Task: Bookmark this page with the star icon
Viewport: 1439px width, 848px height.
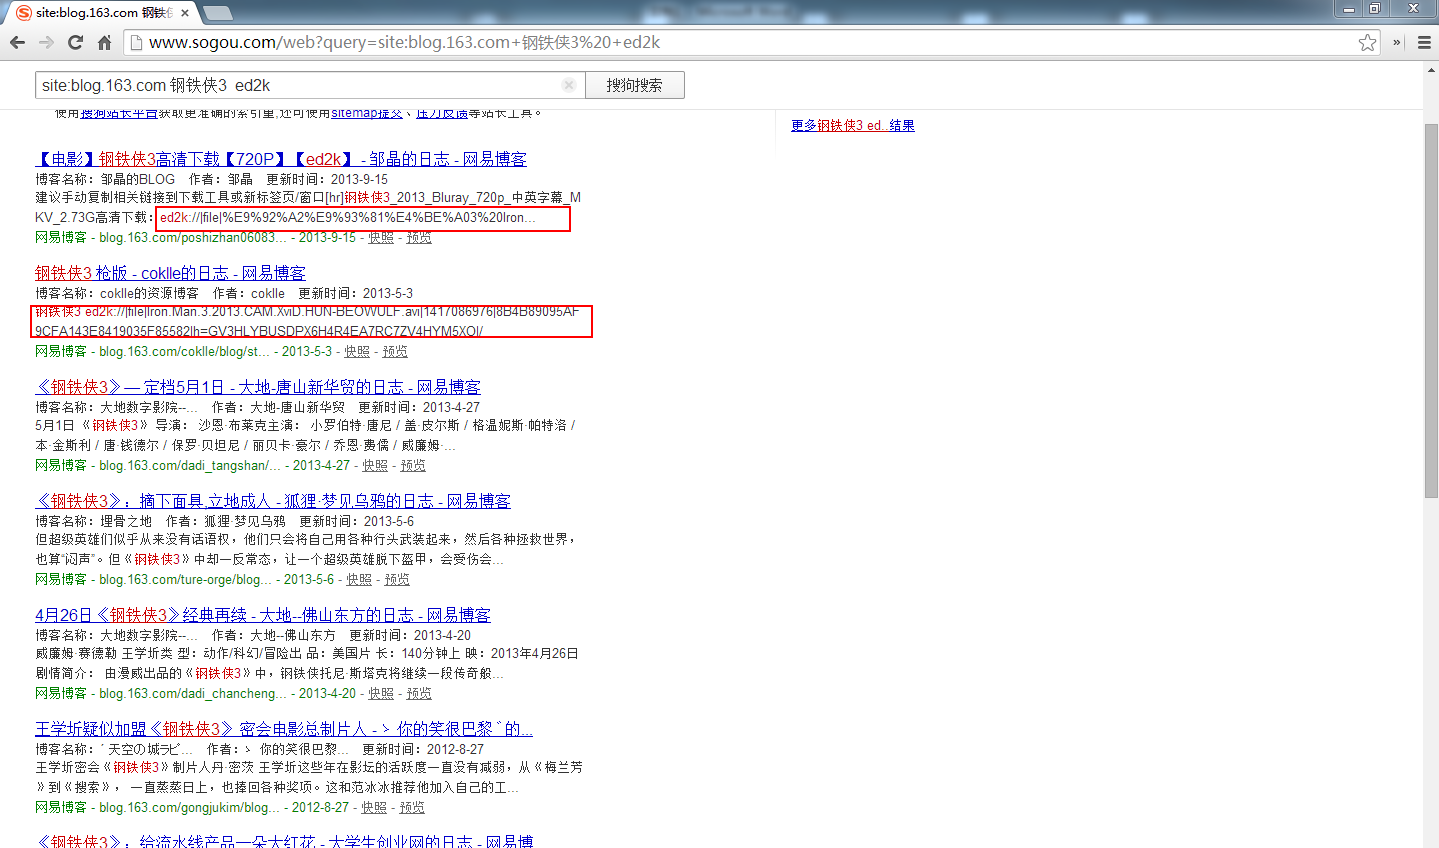Action: [1367, 42]
